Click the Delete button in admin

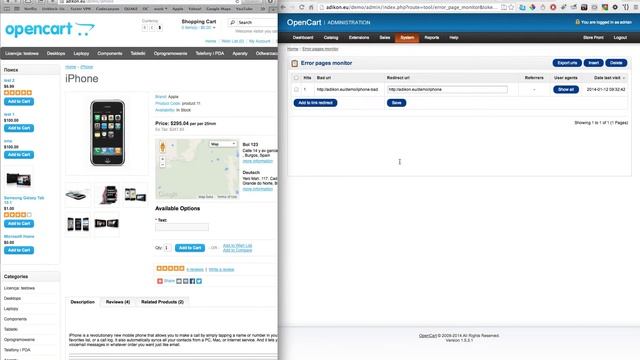pos(616,63)
